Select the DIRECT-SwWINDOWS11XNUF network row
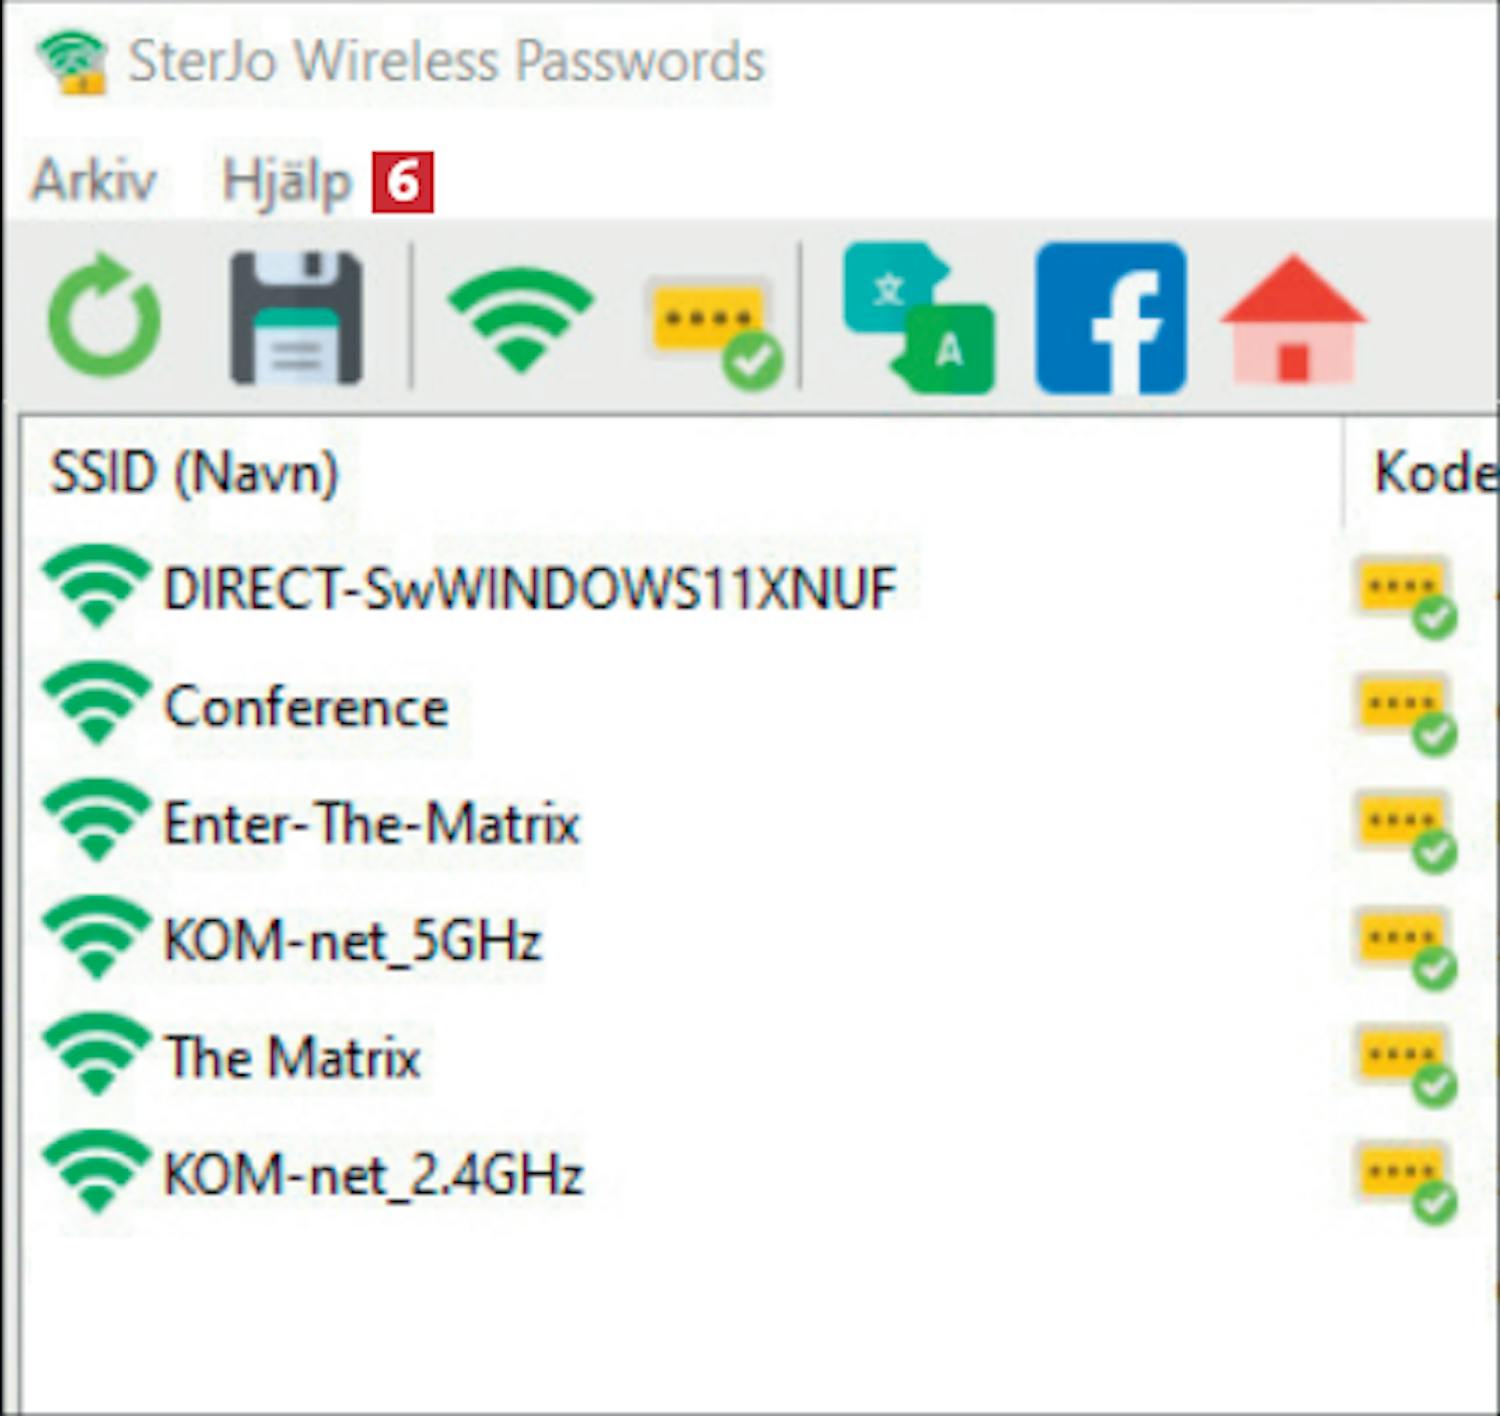The image size is (1500, 1416). point(529,588)
